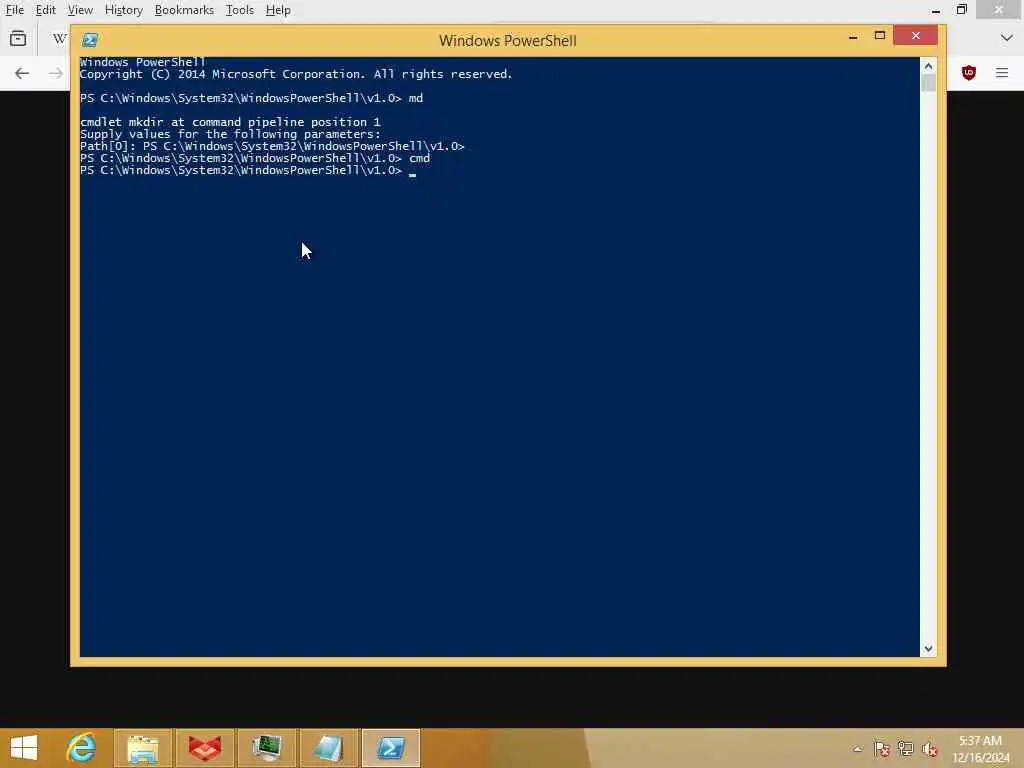Click the PowerShell scrollbar up arrow
Screen dimensions: 1024x768
tap(928, 66)
